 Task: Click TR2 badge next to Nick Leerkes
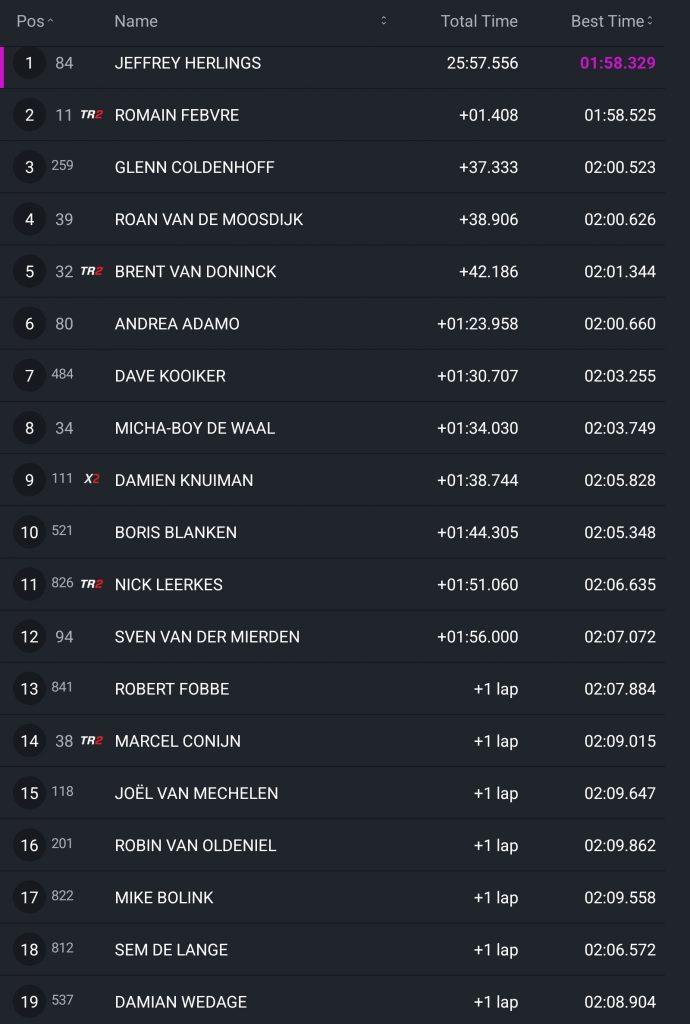pos(91,584)
